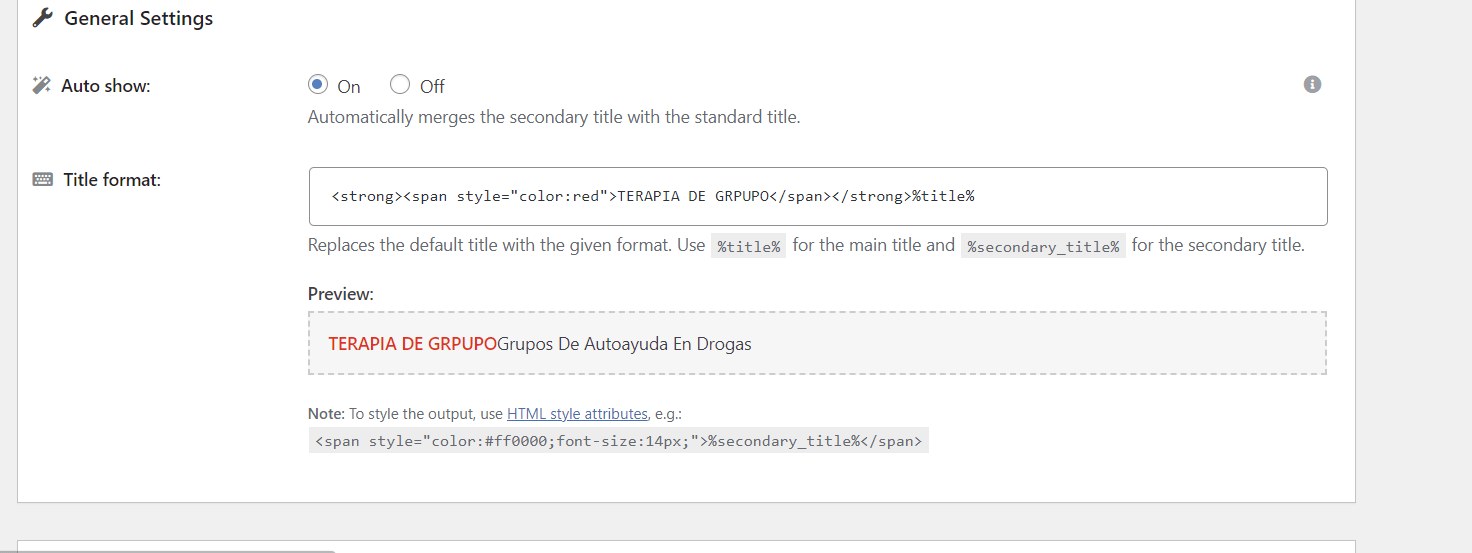Image resolution: width=1472 pixels, height=553 pixels.
Task: Click the "Off" label text
Action: click(x=432, y=86)
